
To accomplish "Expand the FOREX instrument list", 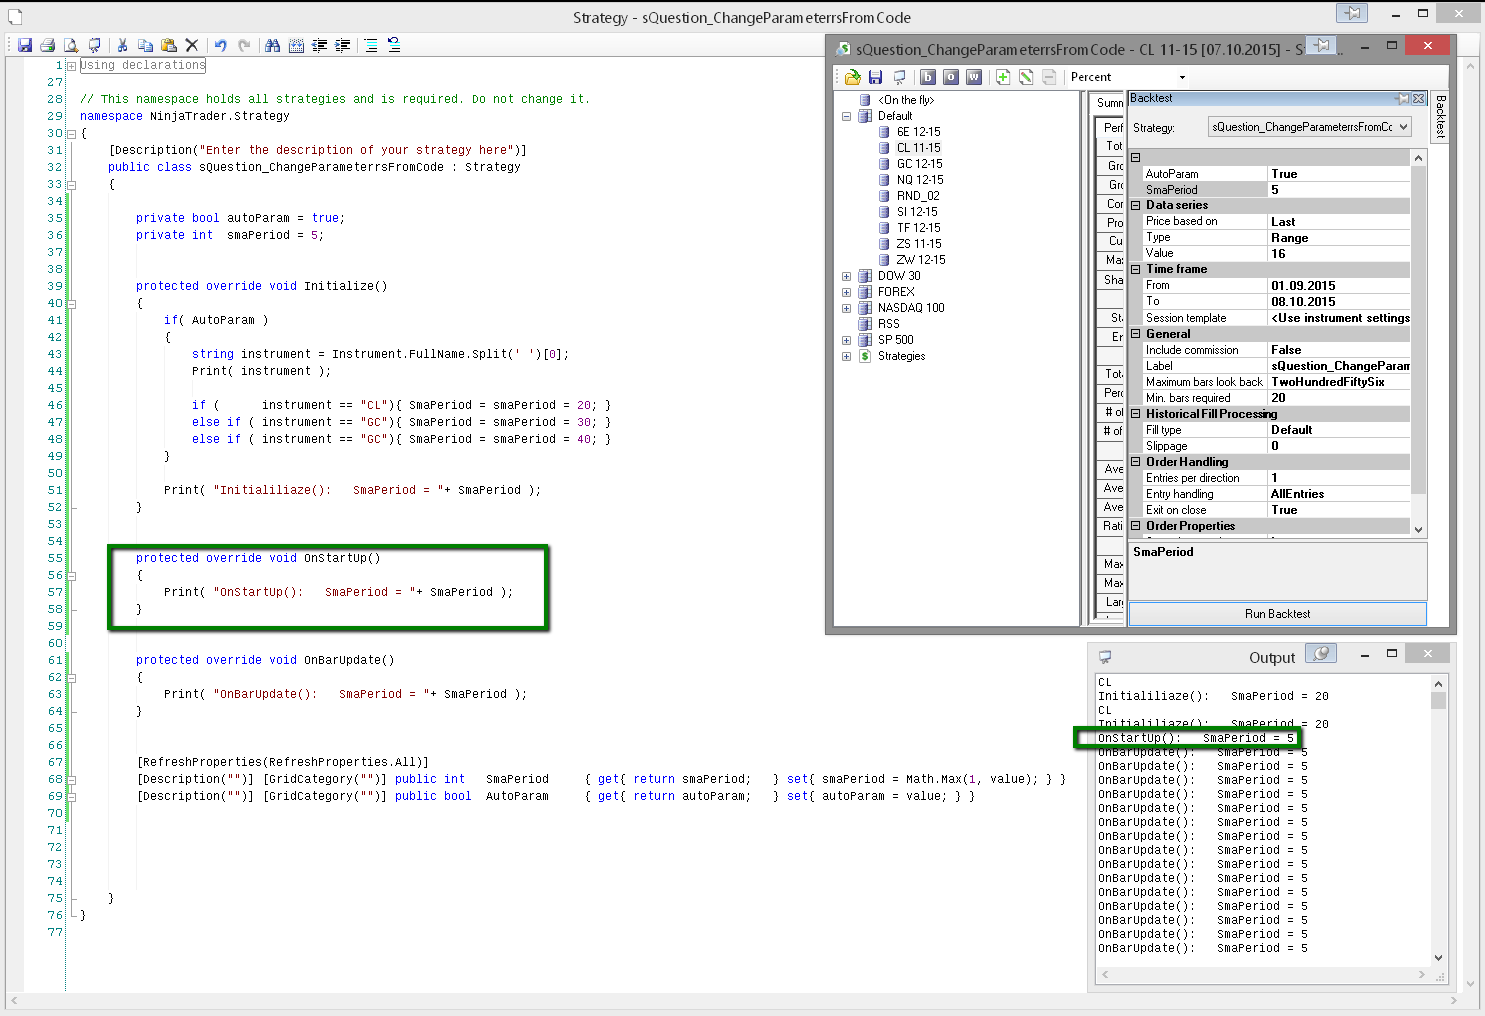I will pos(846,292).
